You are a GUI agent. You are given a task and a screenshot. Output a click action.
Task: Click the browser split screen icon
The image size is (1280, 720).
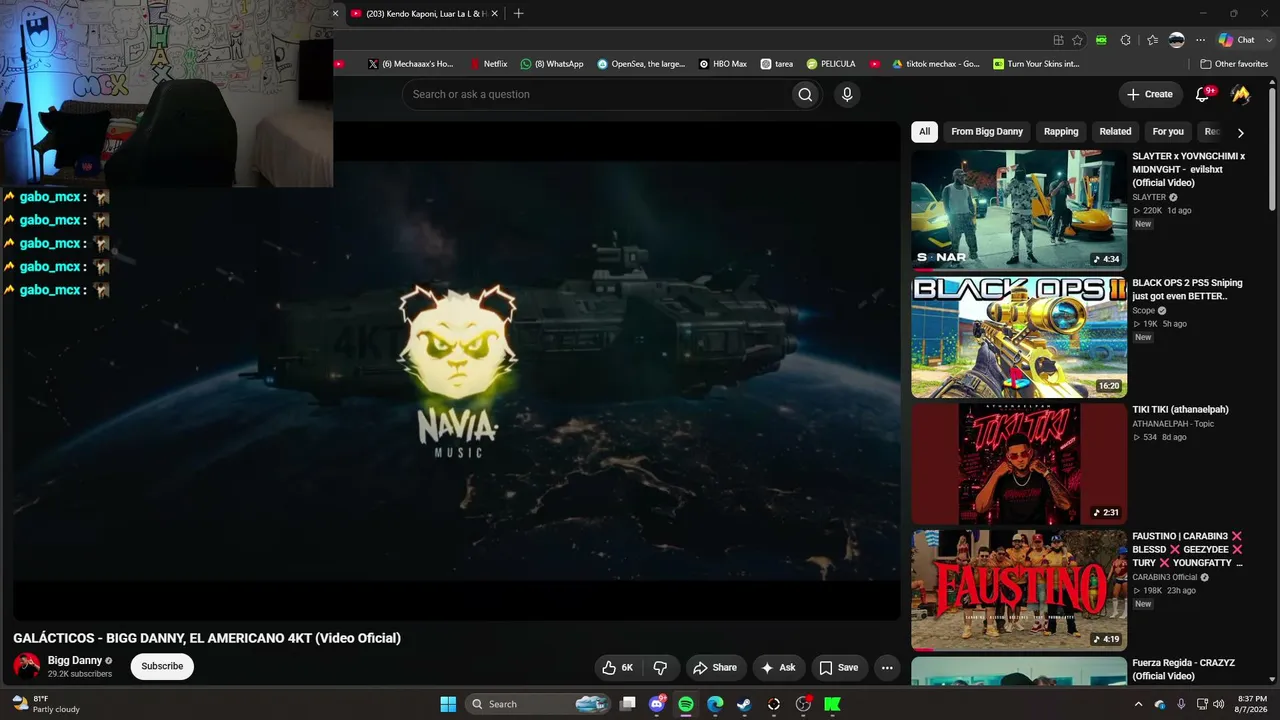coord(1058,40)
